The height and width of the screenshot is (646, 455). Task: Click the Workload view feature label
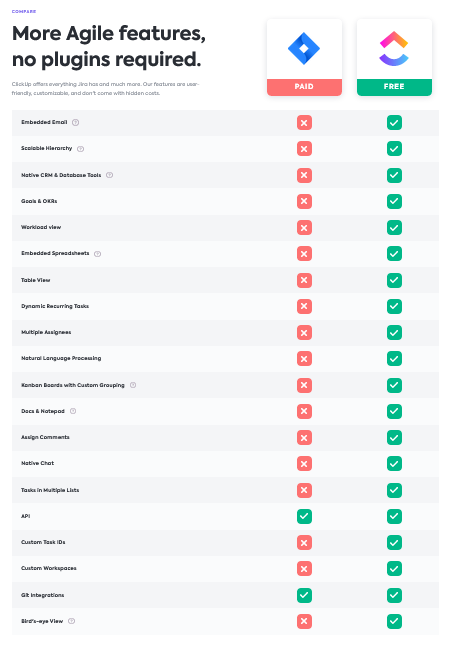(x=41, y=227)
